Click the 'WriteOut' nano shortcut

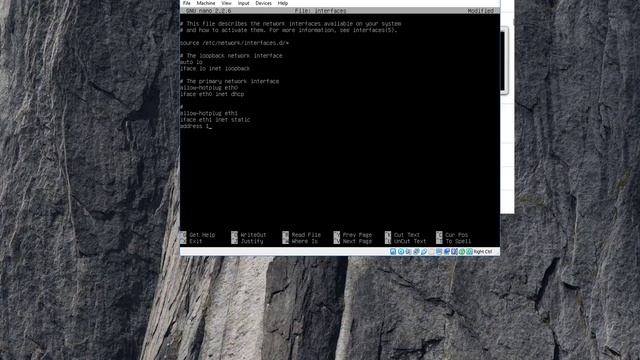[249, 235]
